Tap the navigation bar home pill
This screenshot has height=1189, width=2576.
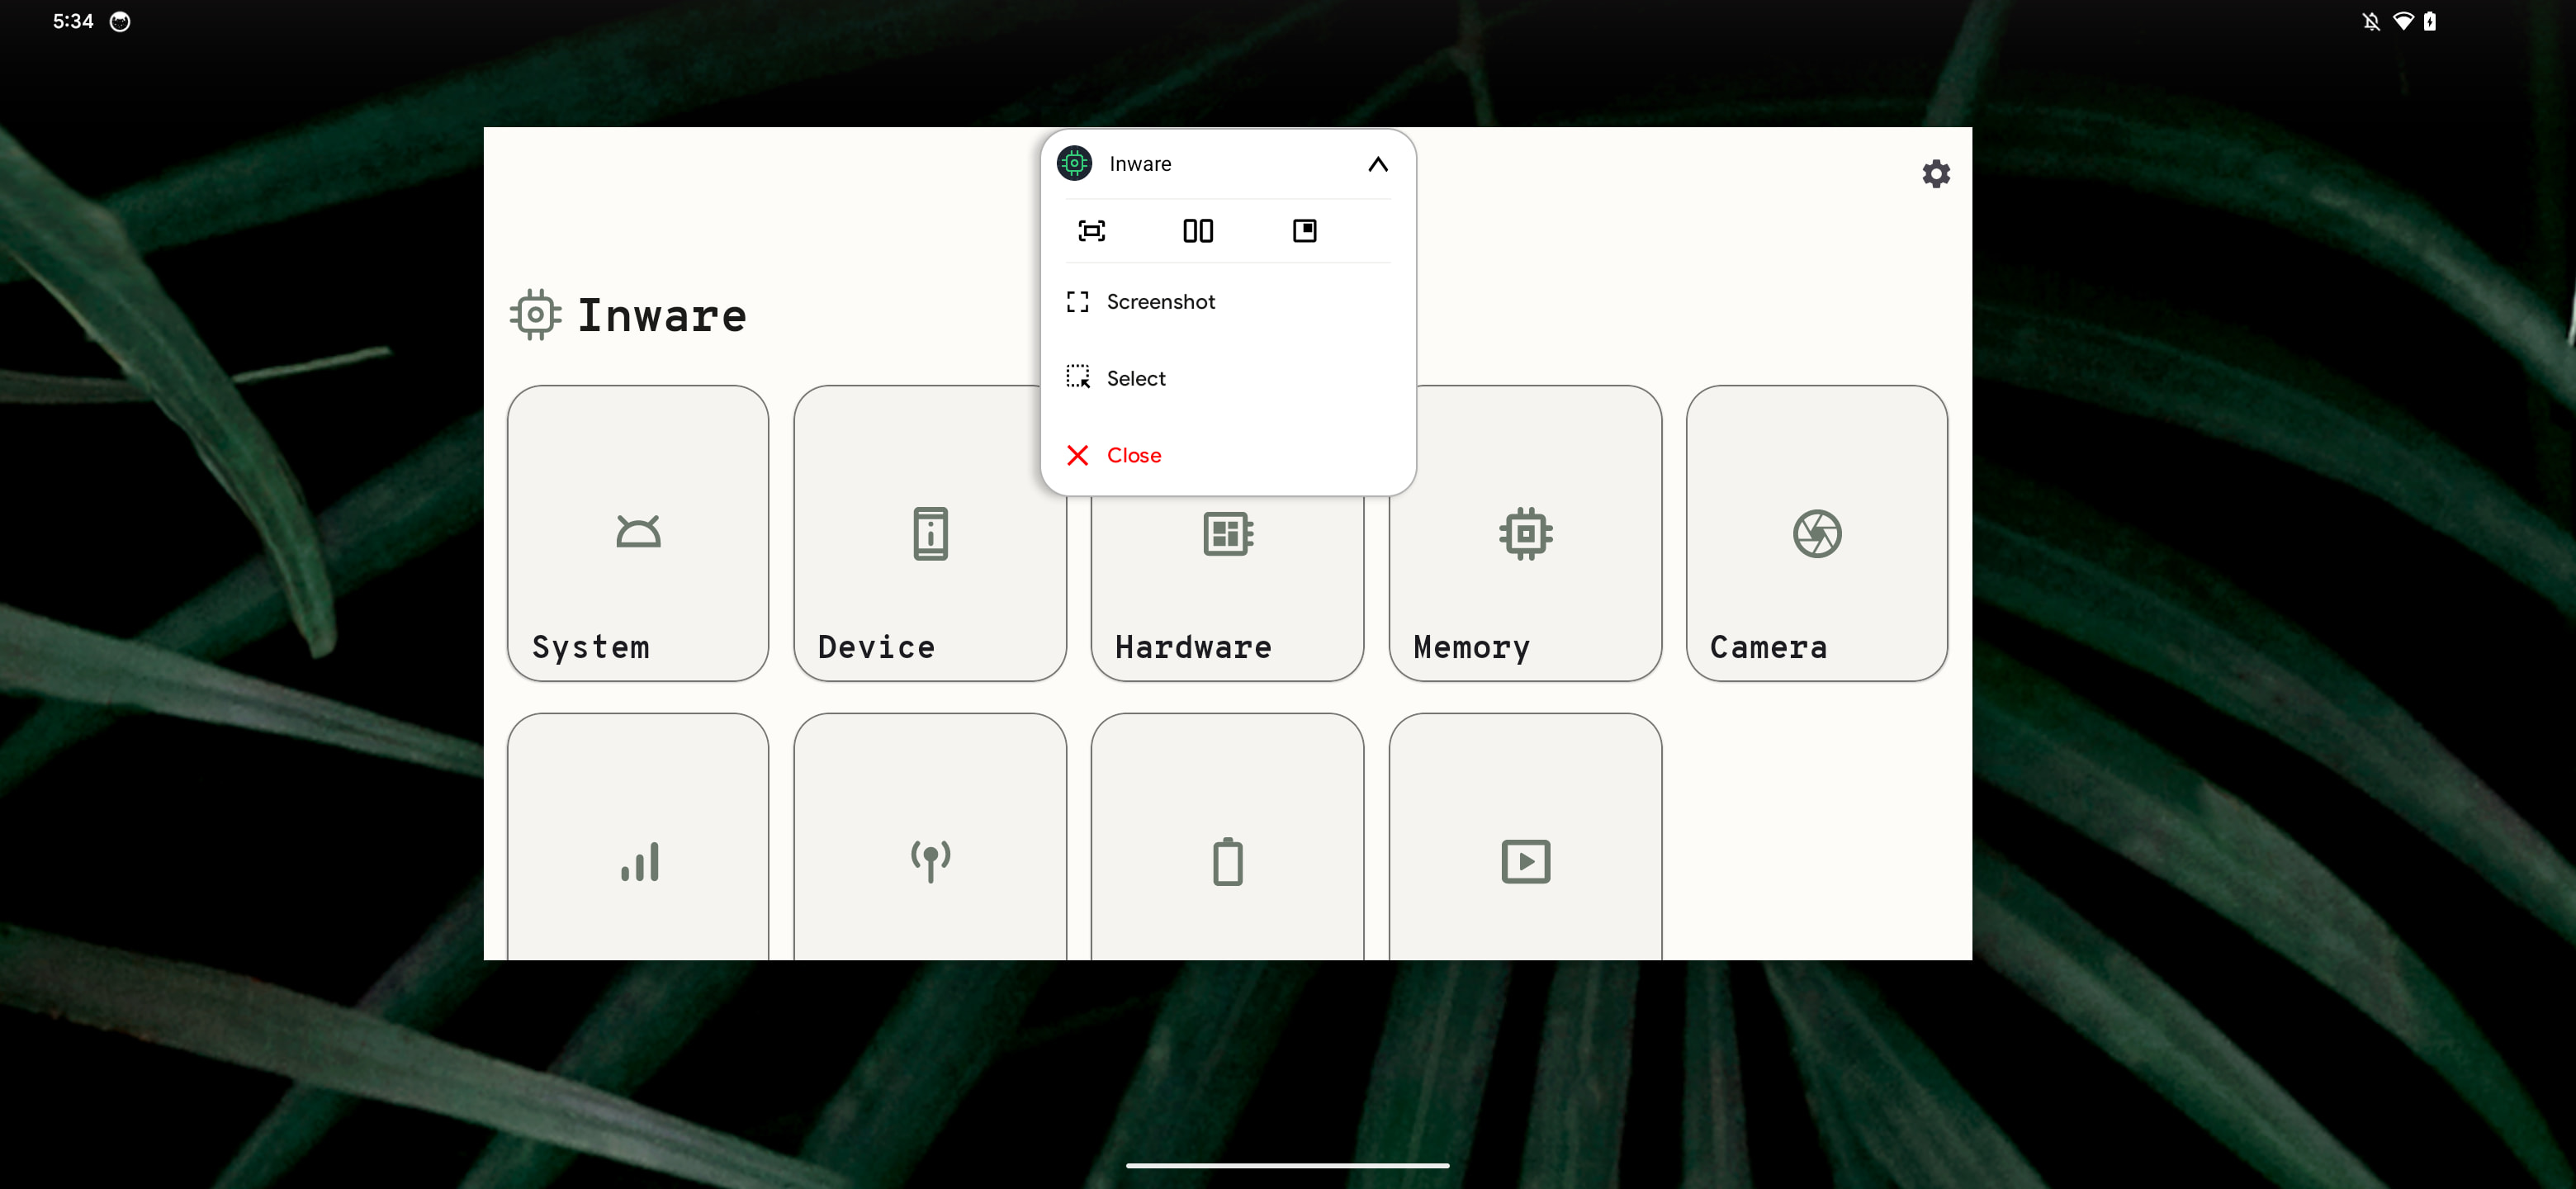point(1287,1165)
